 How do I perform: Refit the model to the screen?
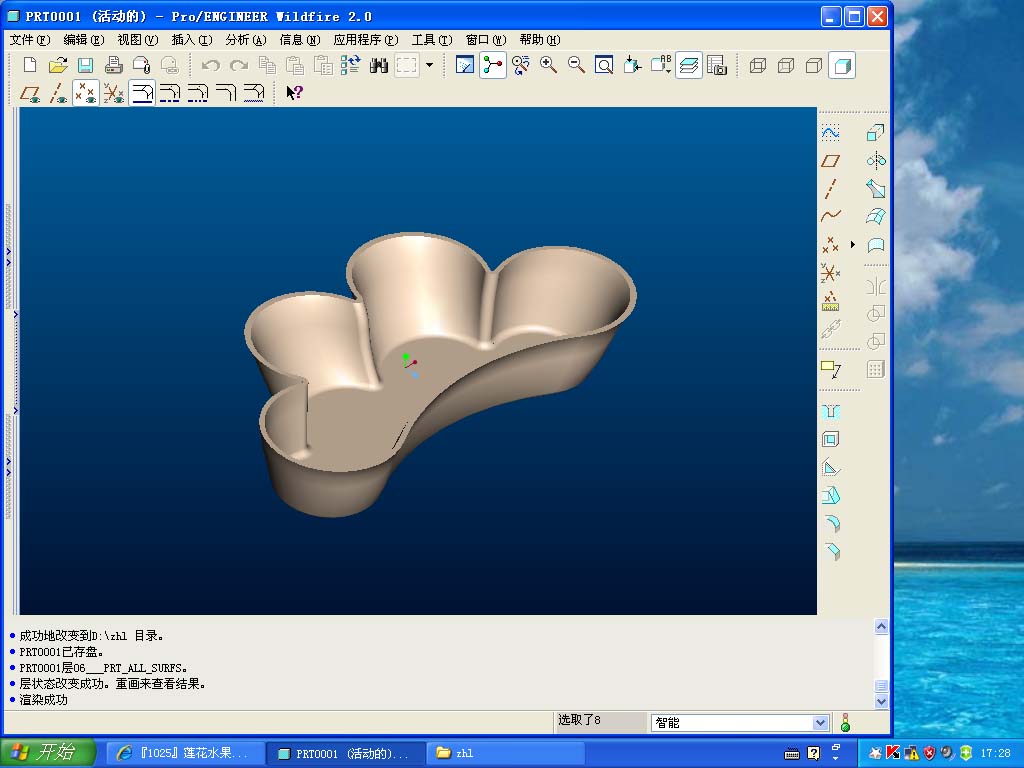pyautogui.click(x=604, y=65)
